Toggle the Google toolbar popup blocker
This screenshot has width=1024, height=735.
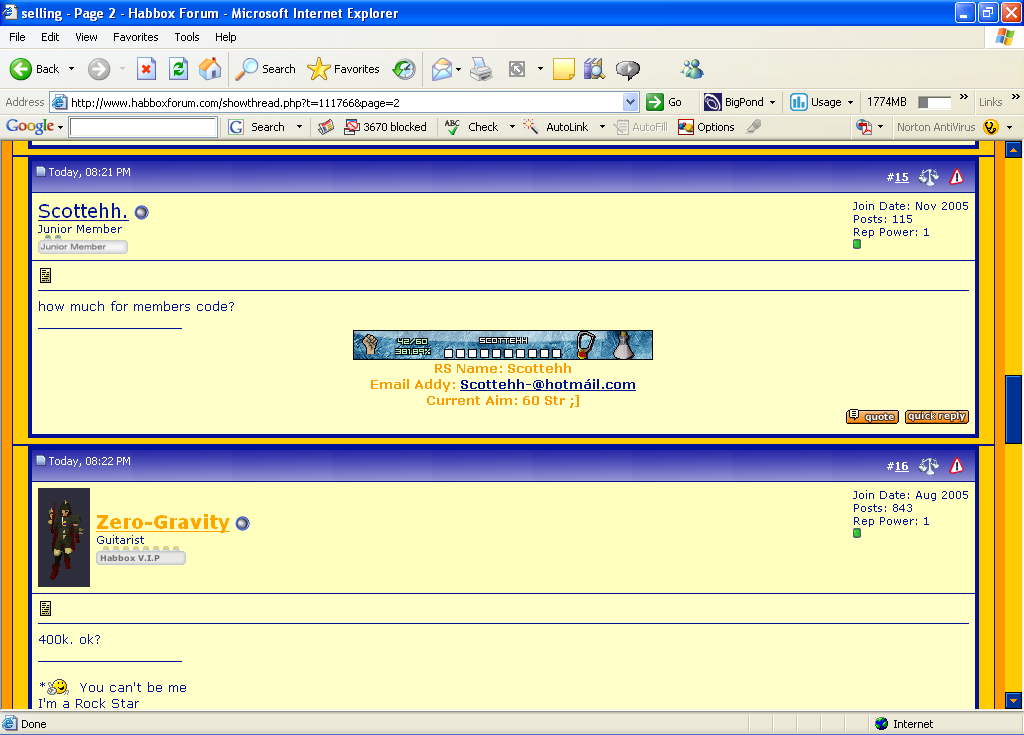point(385,127)
